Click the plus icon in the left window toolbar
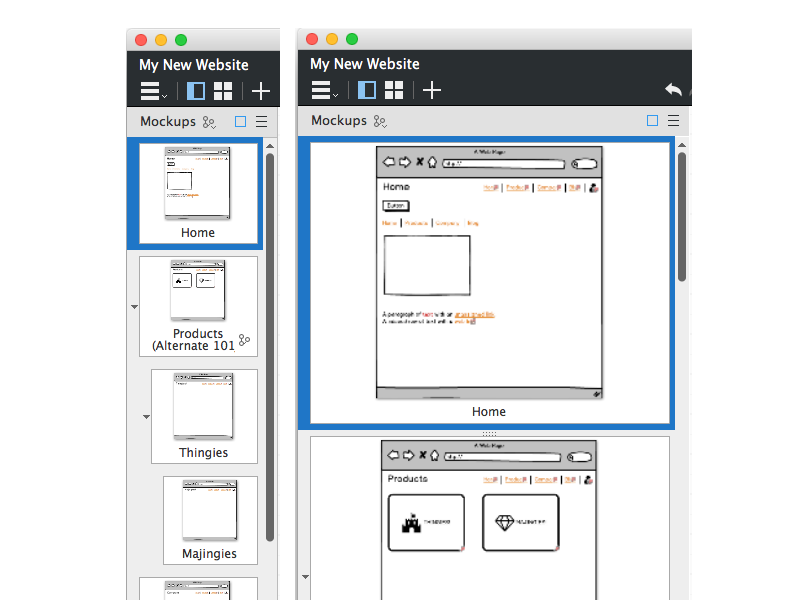The width and height of the screenshot is (800, 600). point(260,90)
